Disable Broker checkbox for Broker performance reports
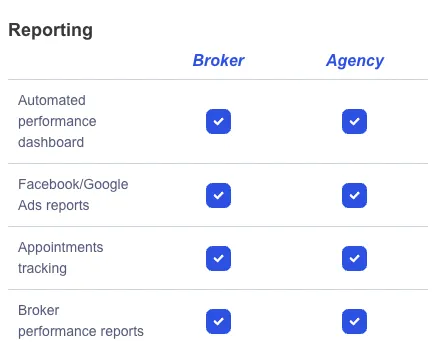This screenshot has width=437, height=364. click(218, 321)
